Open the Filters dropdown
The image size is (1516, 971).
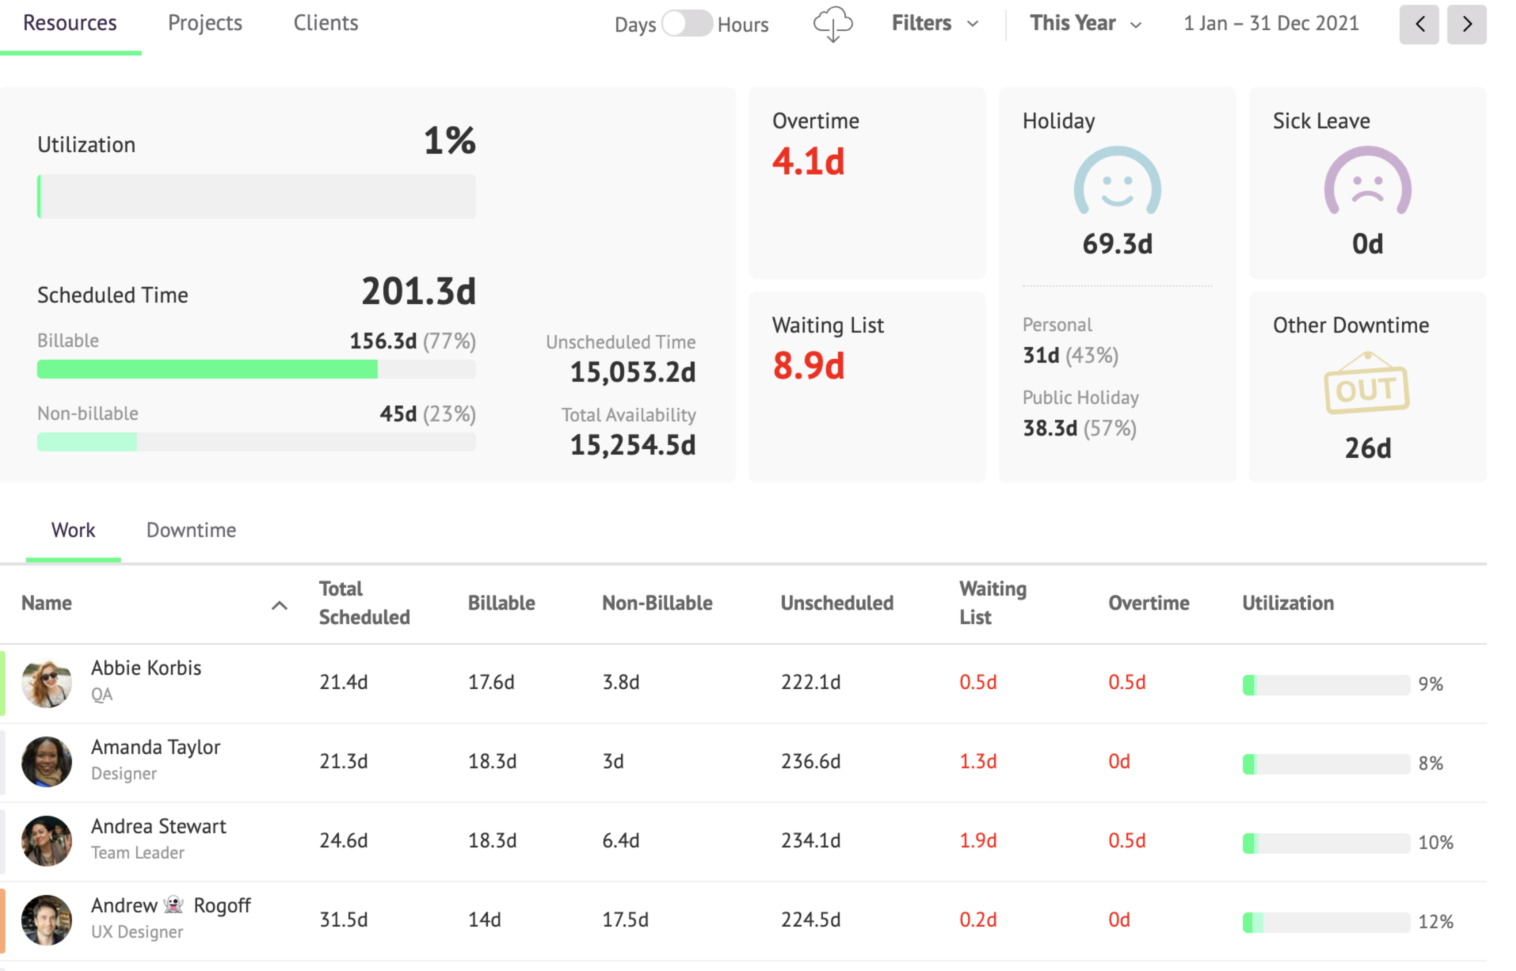coord(933,23)
